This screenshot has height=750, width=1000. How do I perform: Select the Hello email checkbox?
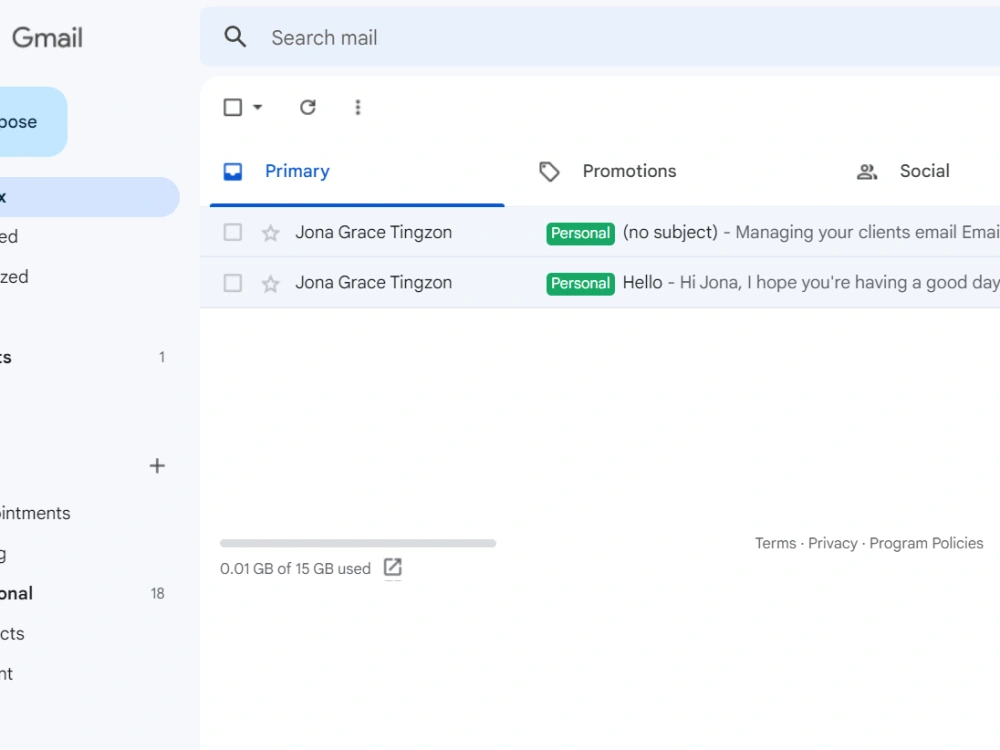pyautogui.click(x=233, y=283)
